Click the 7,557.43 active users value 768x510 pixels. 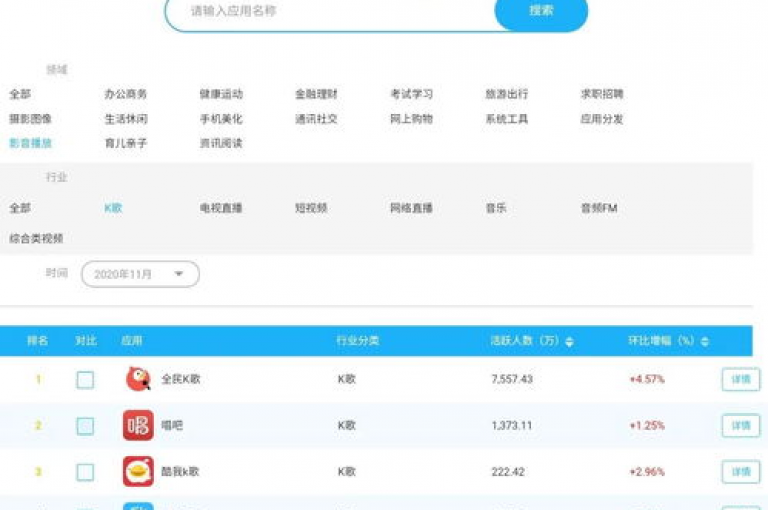point(512,379)
